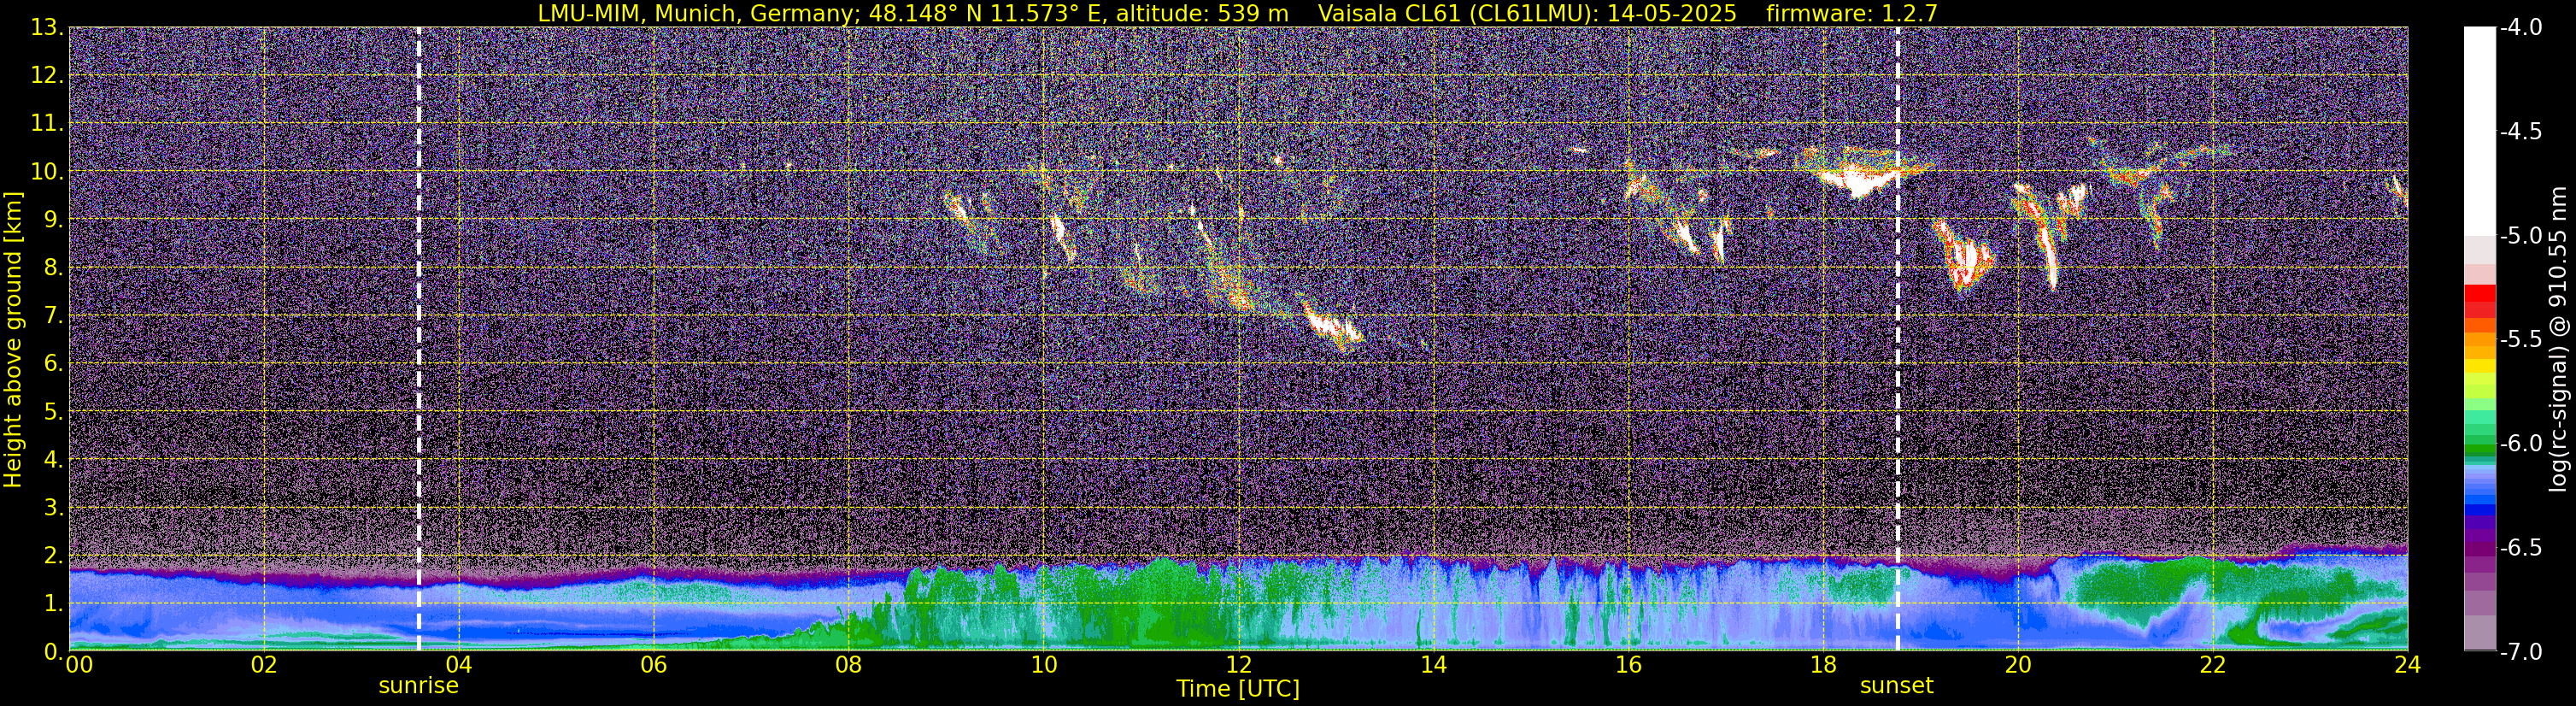2576x706 pixels.
Task: Click the colorbar tick label '-5.0'
Action: [x=2520, y=236]
